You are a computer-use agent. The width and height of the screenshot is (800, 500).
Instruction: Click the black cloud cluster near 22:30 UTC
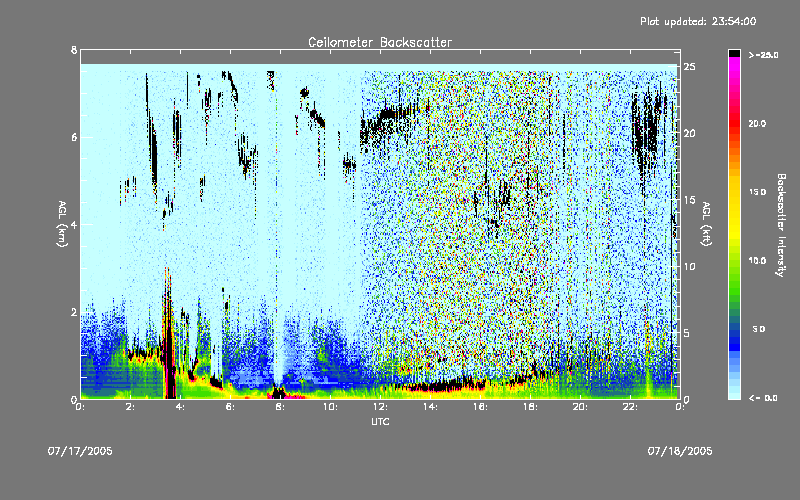(x=647, y=130)
